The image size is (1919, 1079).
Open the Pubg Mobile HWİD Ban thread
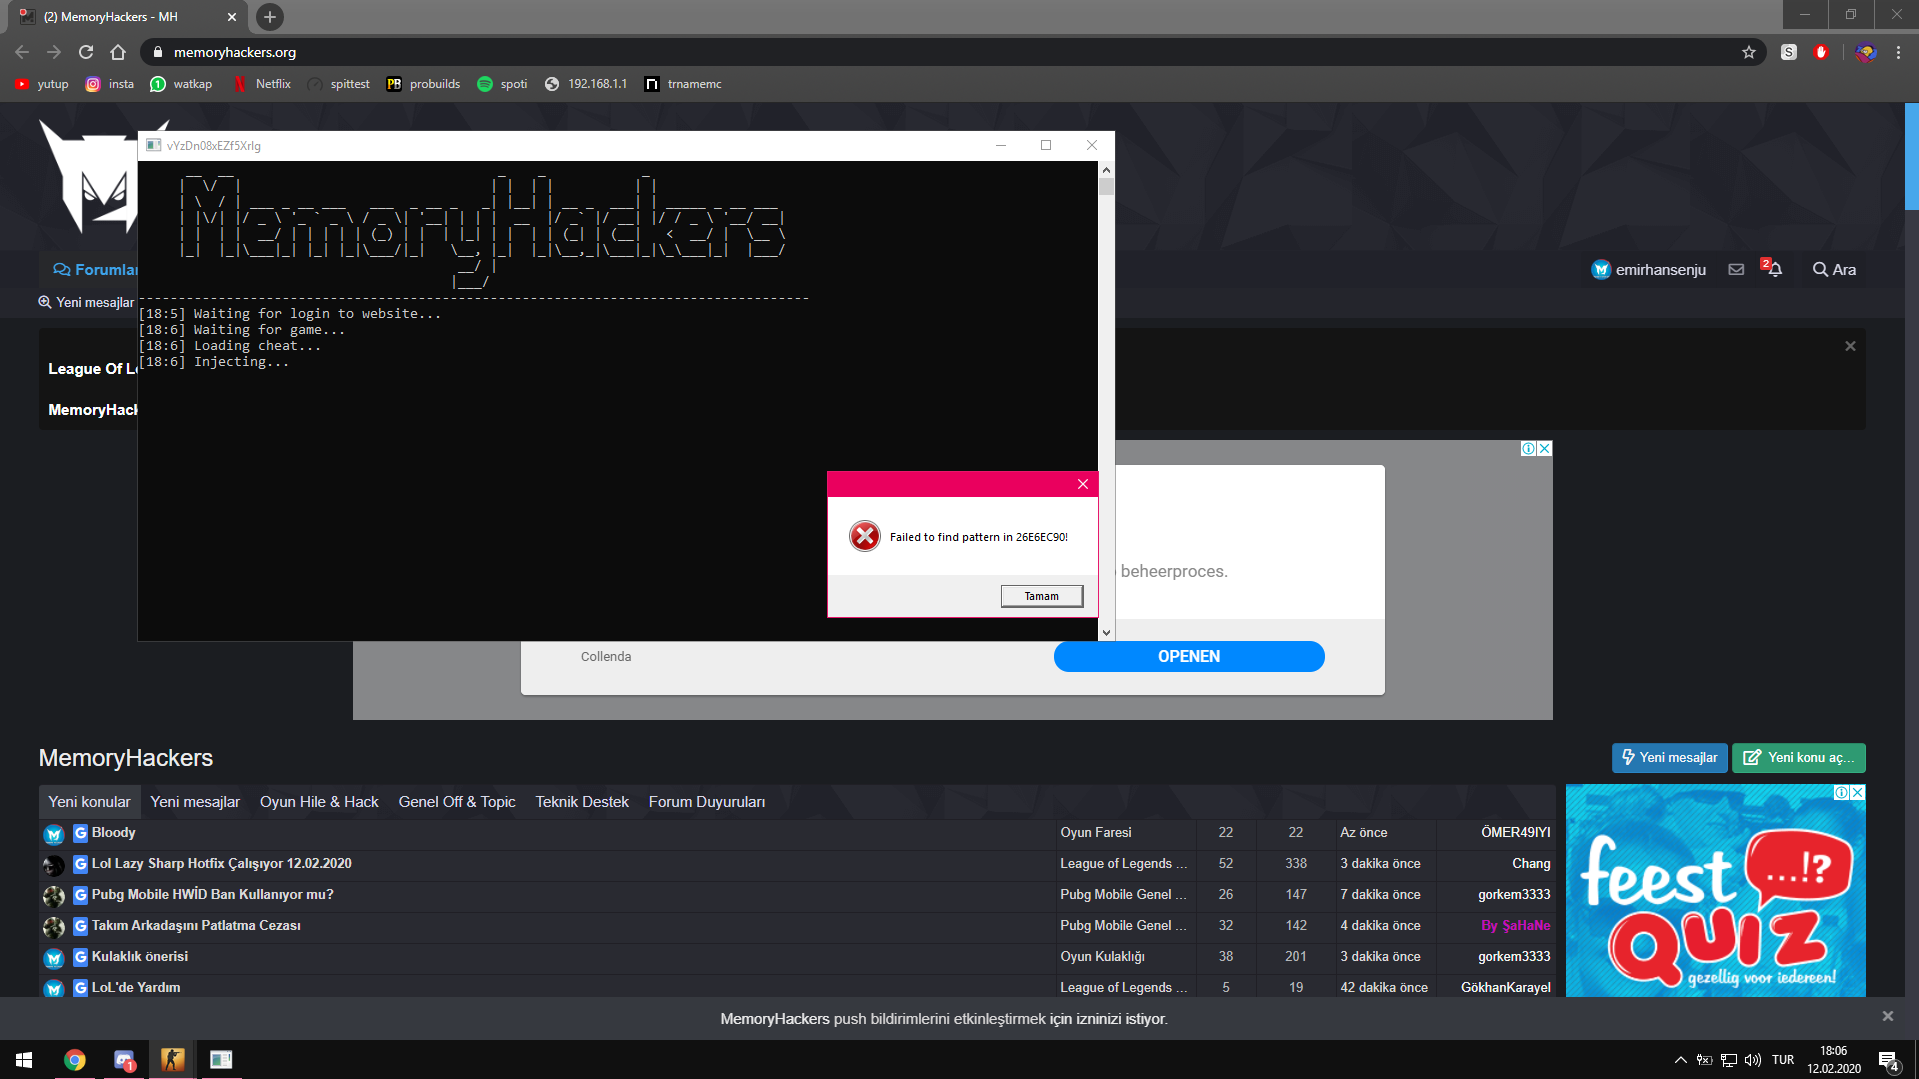(213, 894)
